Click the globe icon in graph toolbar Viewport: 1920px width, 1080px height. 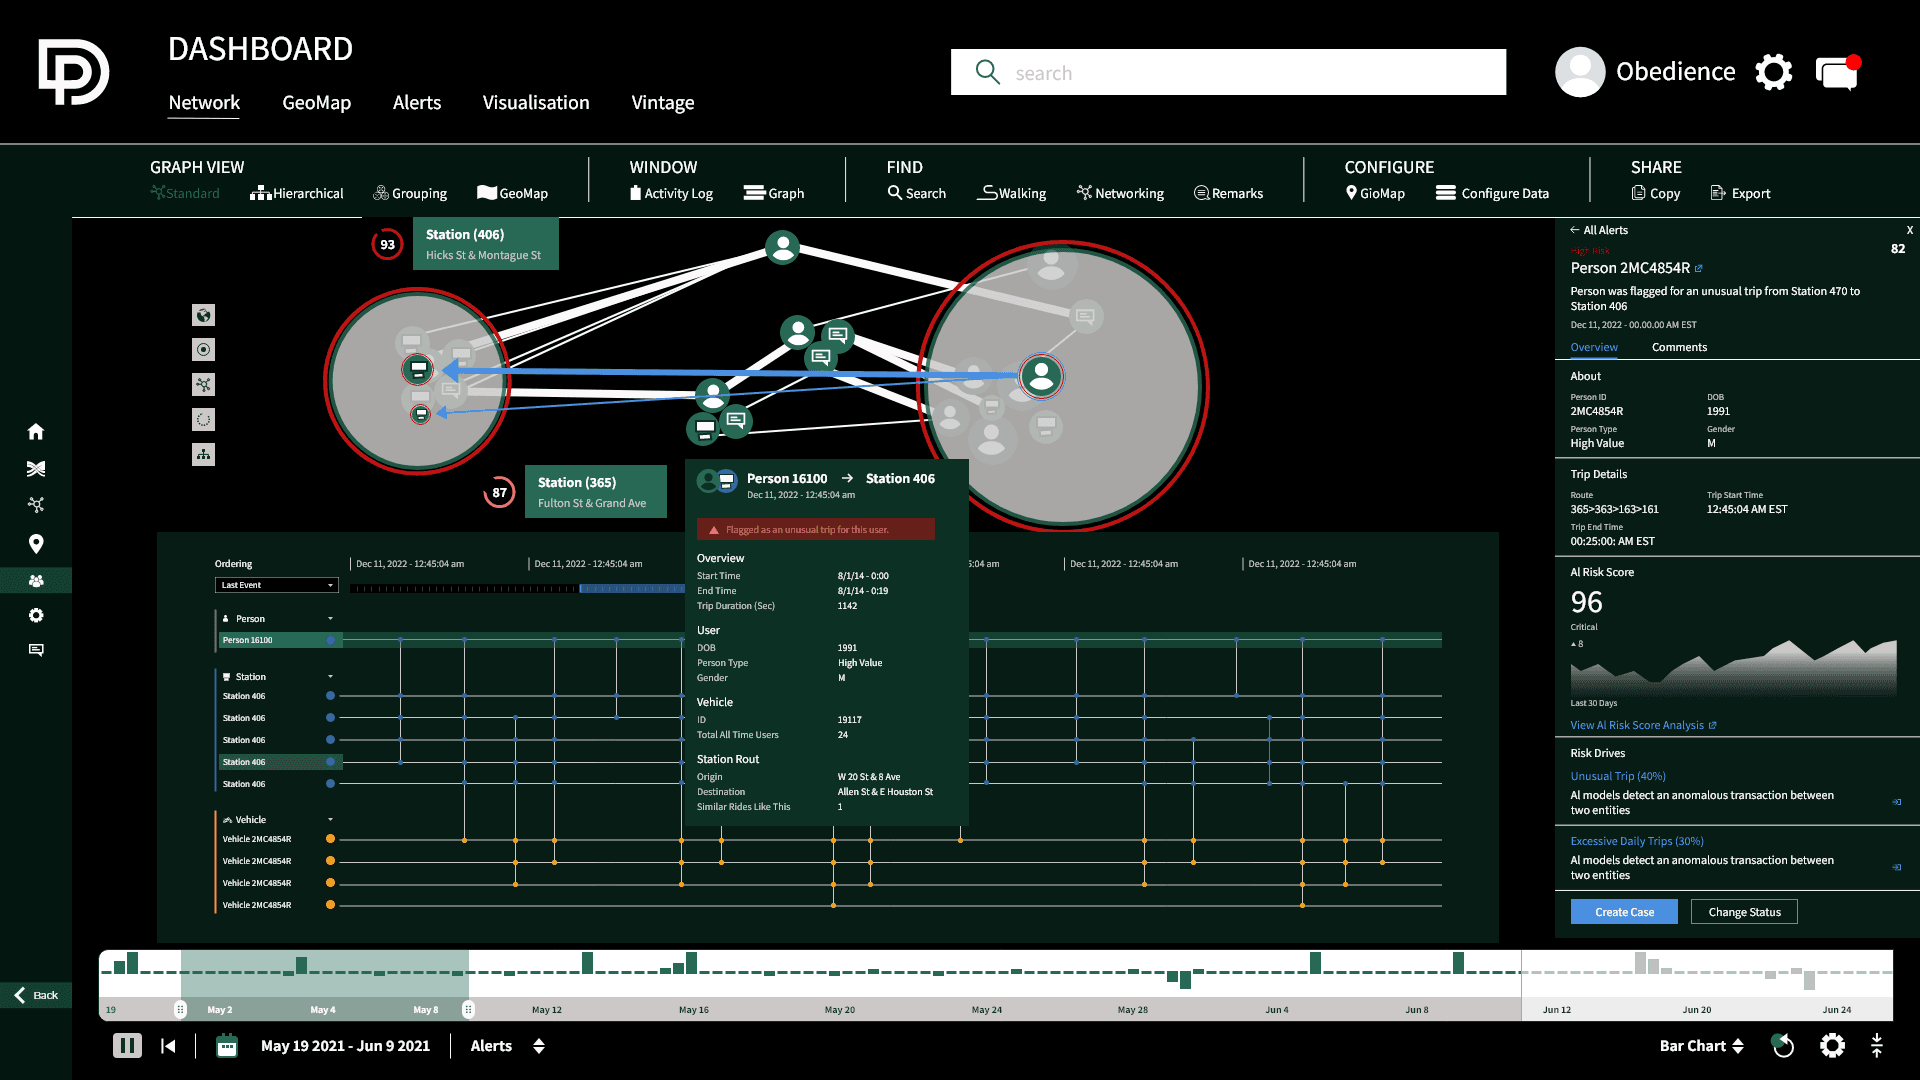click(203, 315)
